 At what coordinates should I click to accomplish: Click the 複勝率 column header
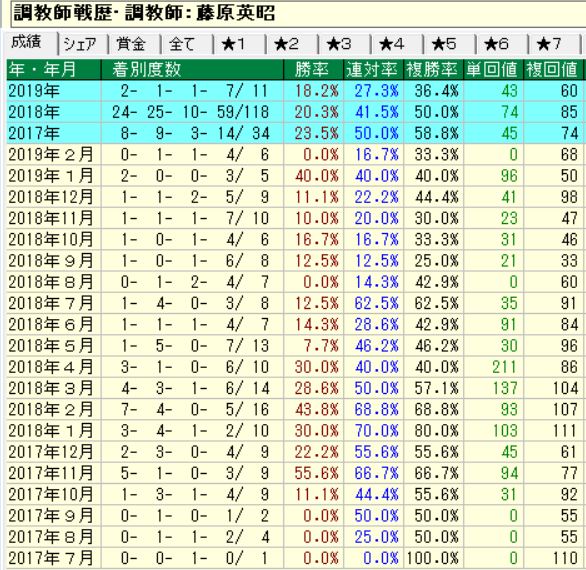tap(434, 70)
